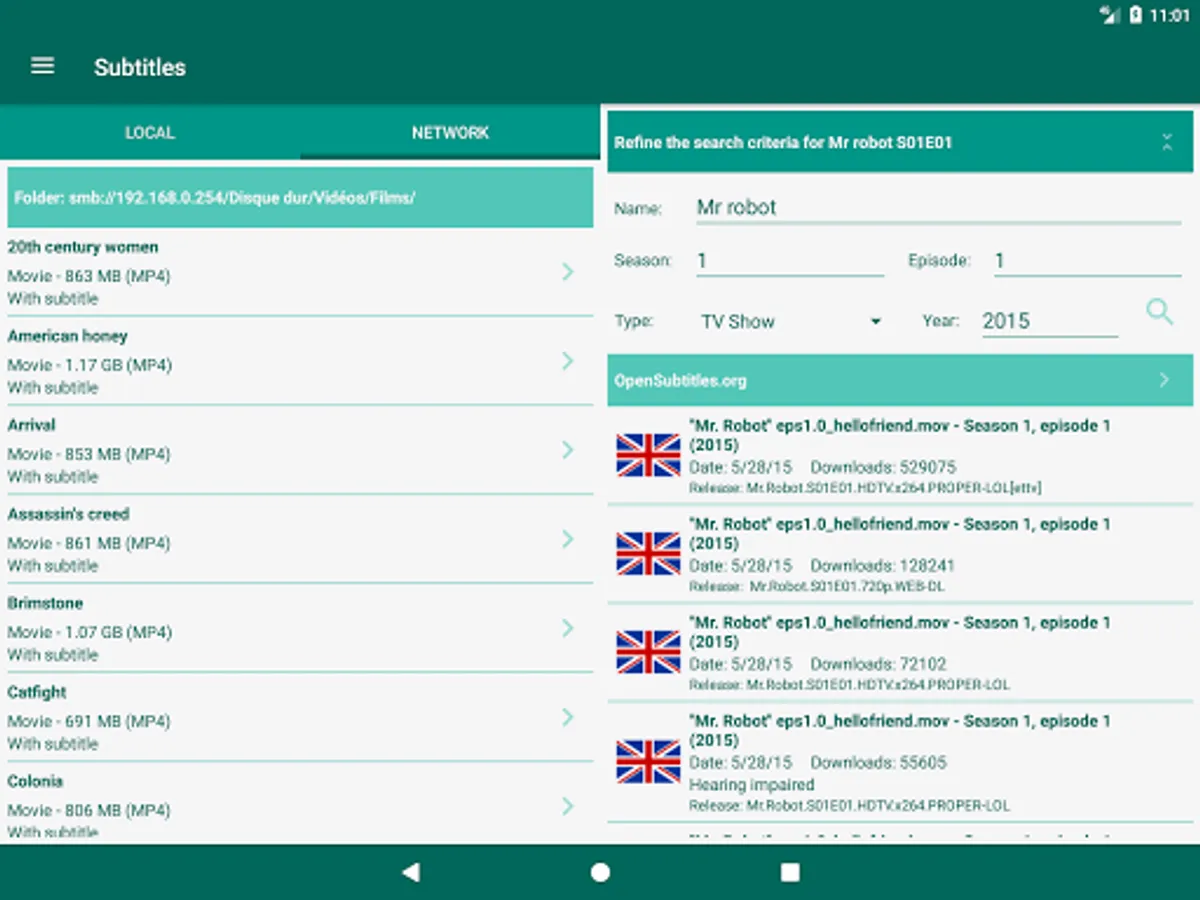The height and width of the screenshot is (900, 1200).
Task: Tap the signal status icon
Action: 1110,15
